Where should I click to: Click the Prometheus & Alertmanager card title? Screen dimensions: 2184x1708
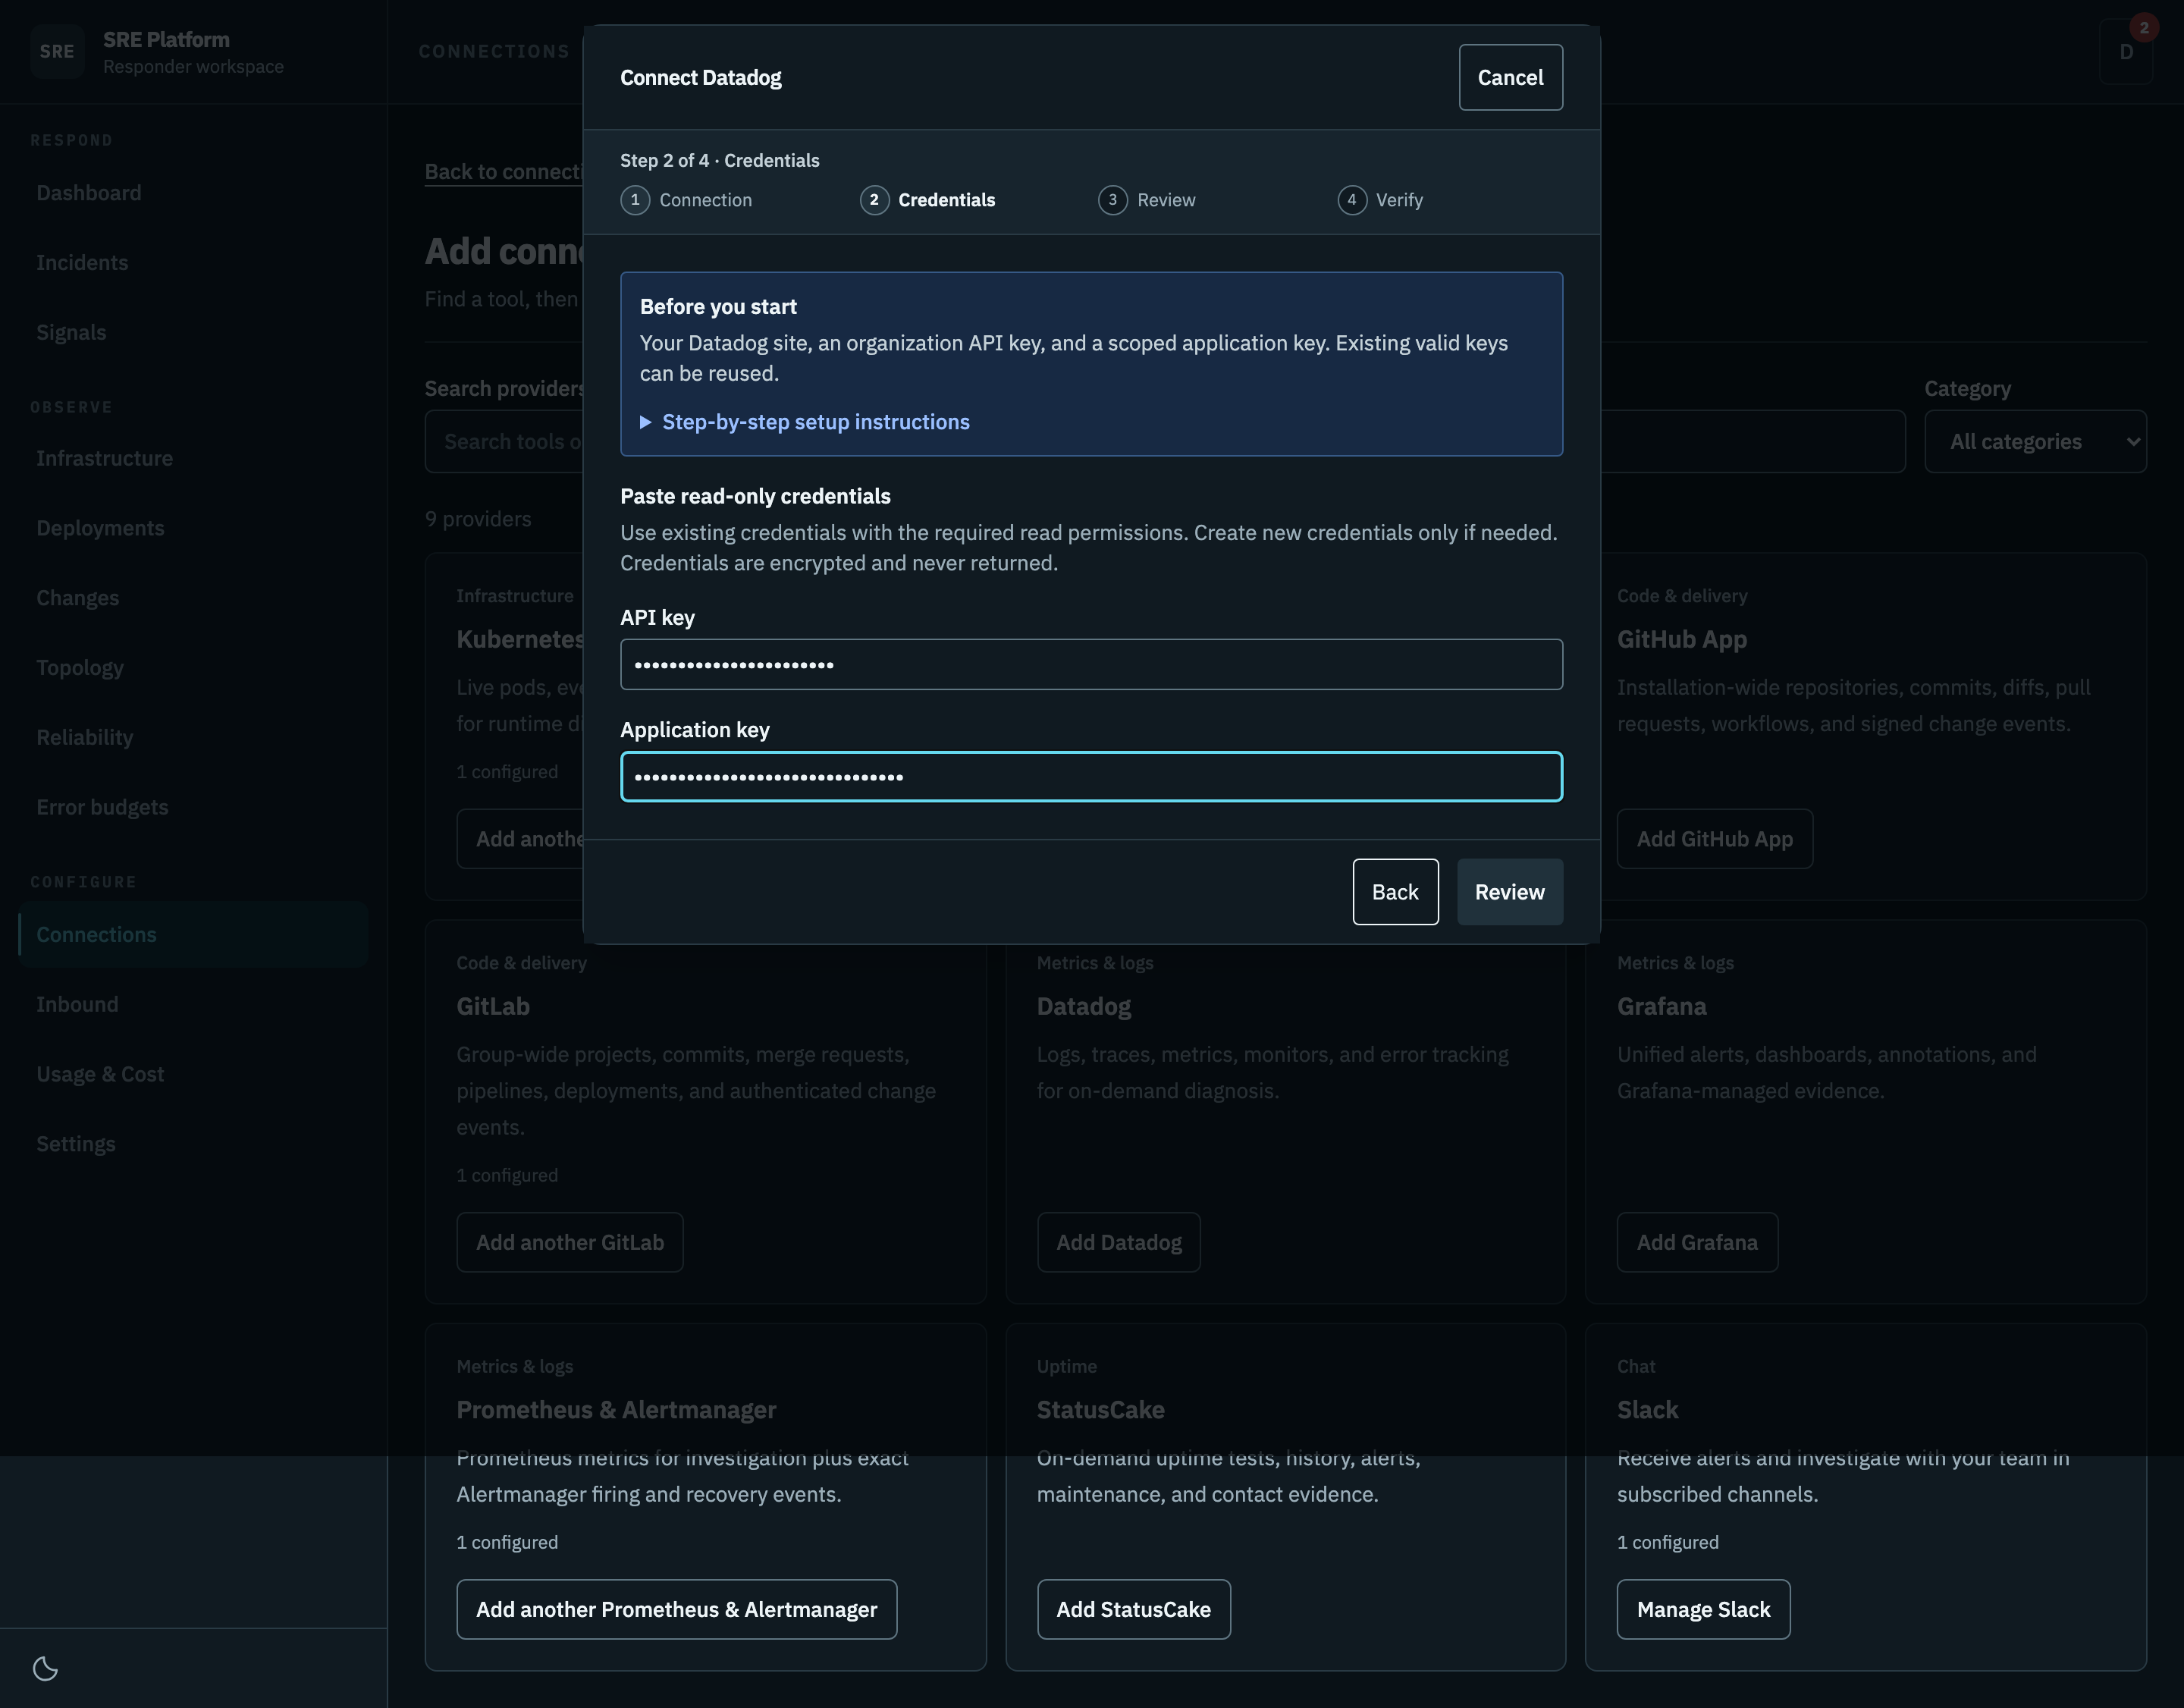pyautogui.click(x=616, y=1410)
